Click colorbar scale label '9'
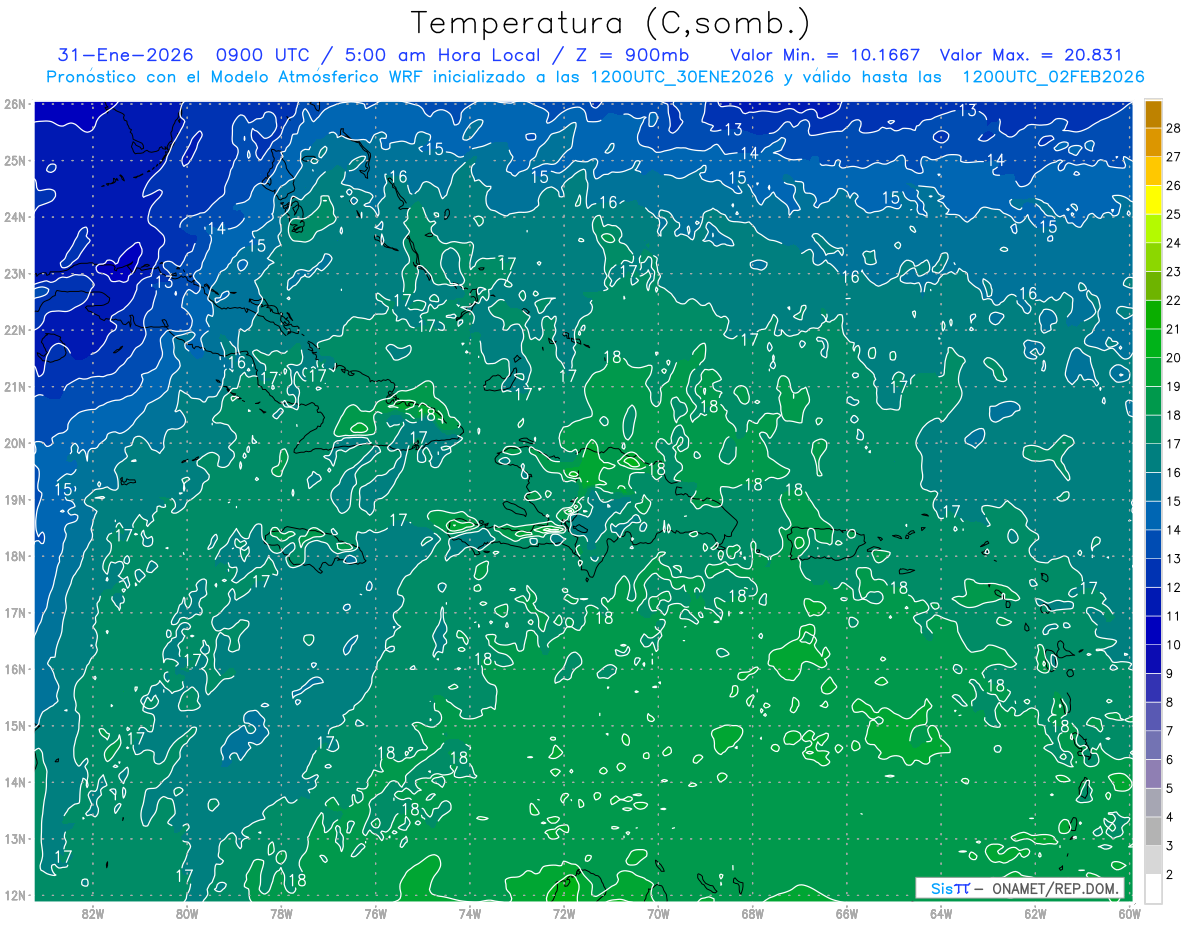1200x927 pixels. (1170, 674)
